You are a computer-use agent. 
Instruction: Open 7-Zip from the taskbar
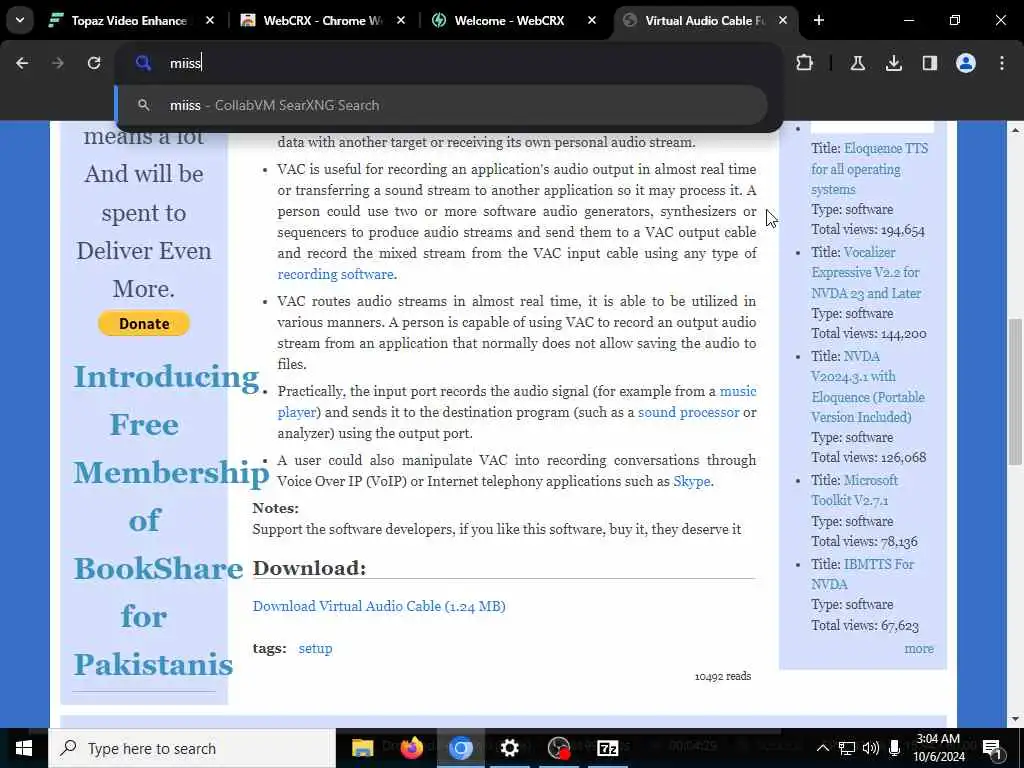(607, 748)
